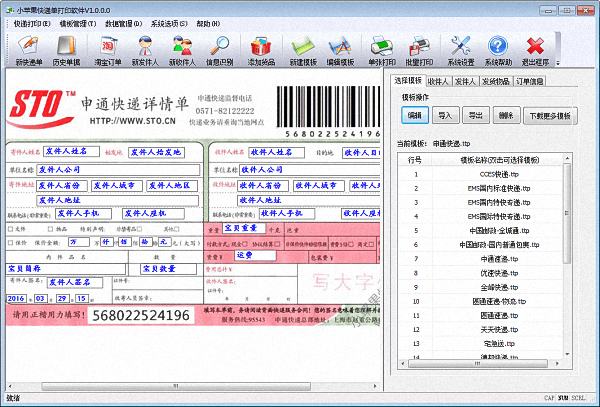This screenshot has width=600, height=407.
Task: Click the 新快递单 (new waybill) toolbar icon
Action: 29,47
